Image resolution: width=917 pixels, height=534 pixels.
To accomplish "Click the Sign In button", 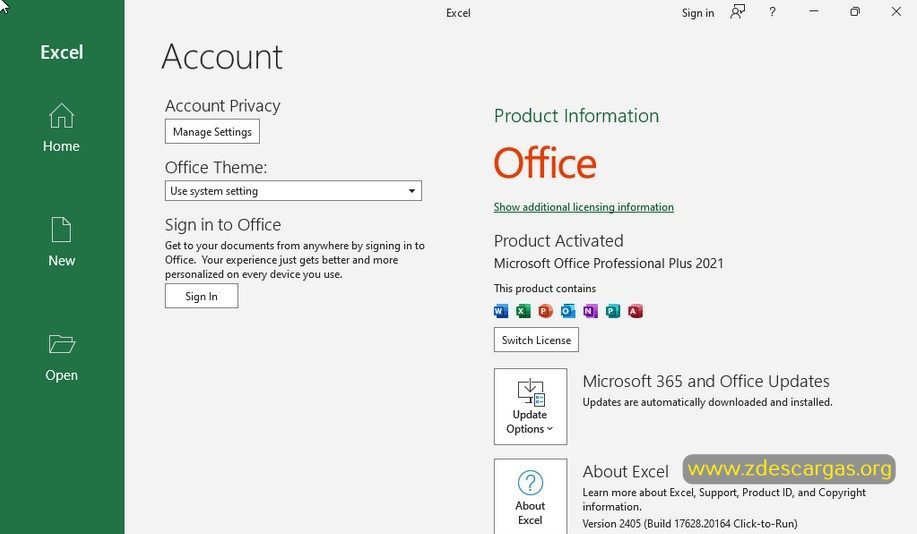I will coord(201,296).
